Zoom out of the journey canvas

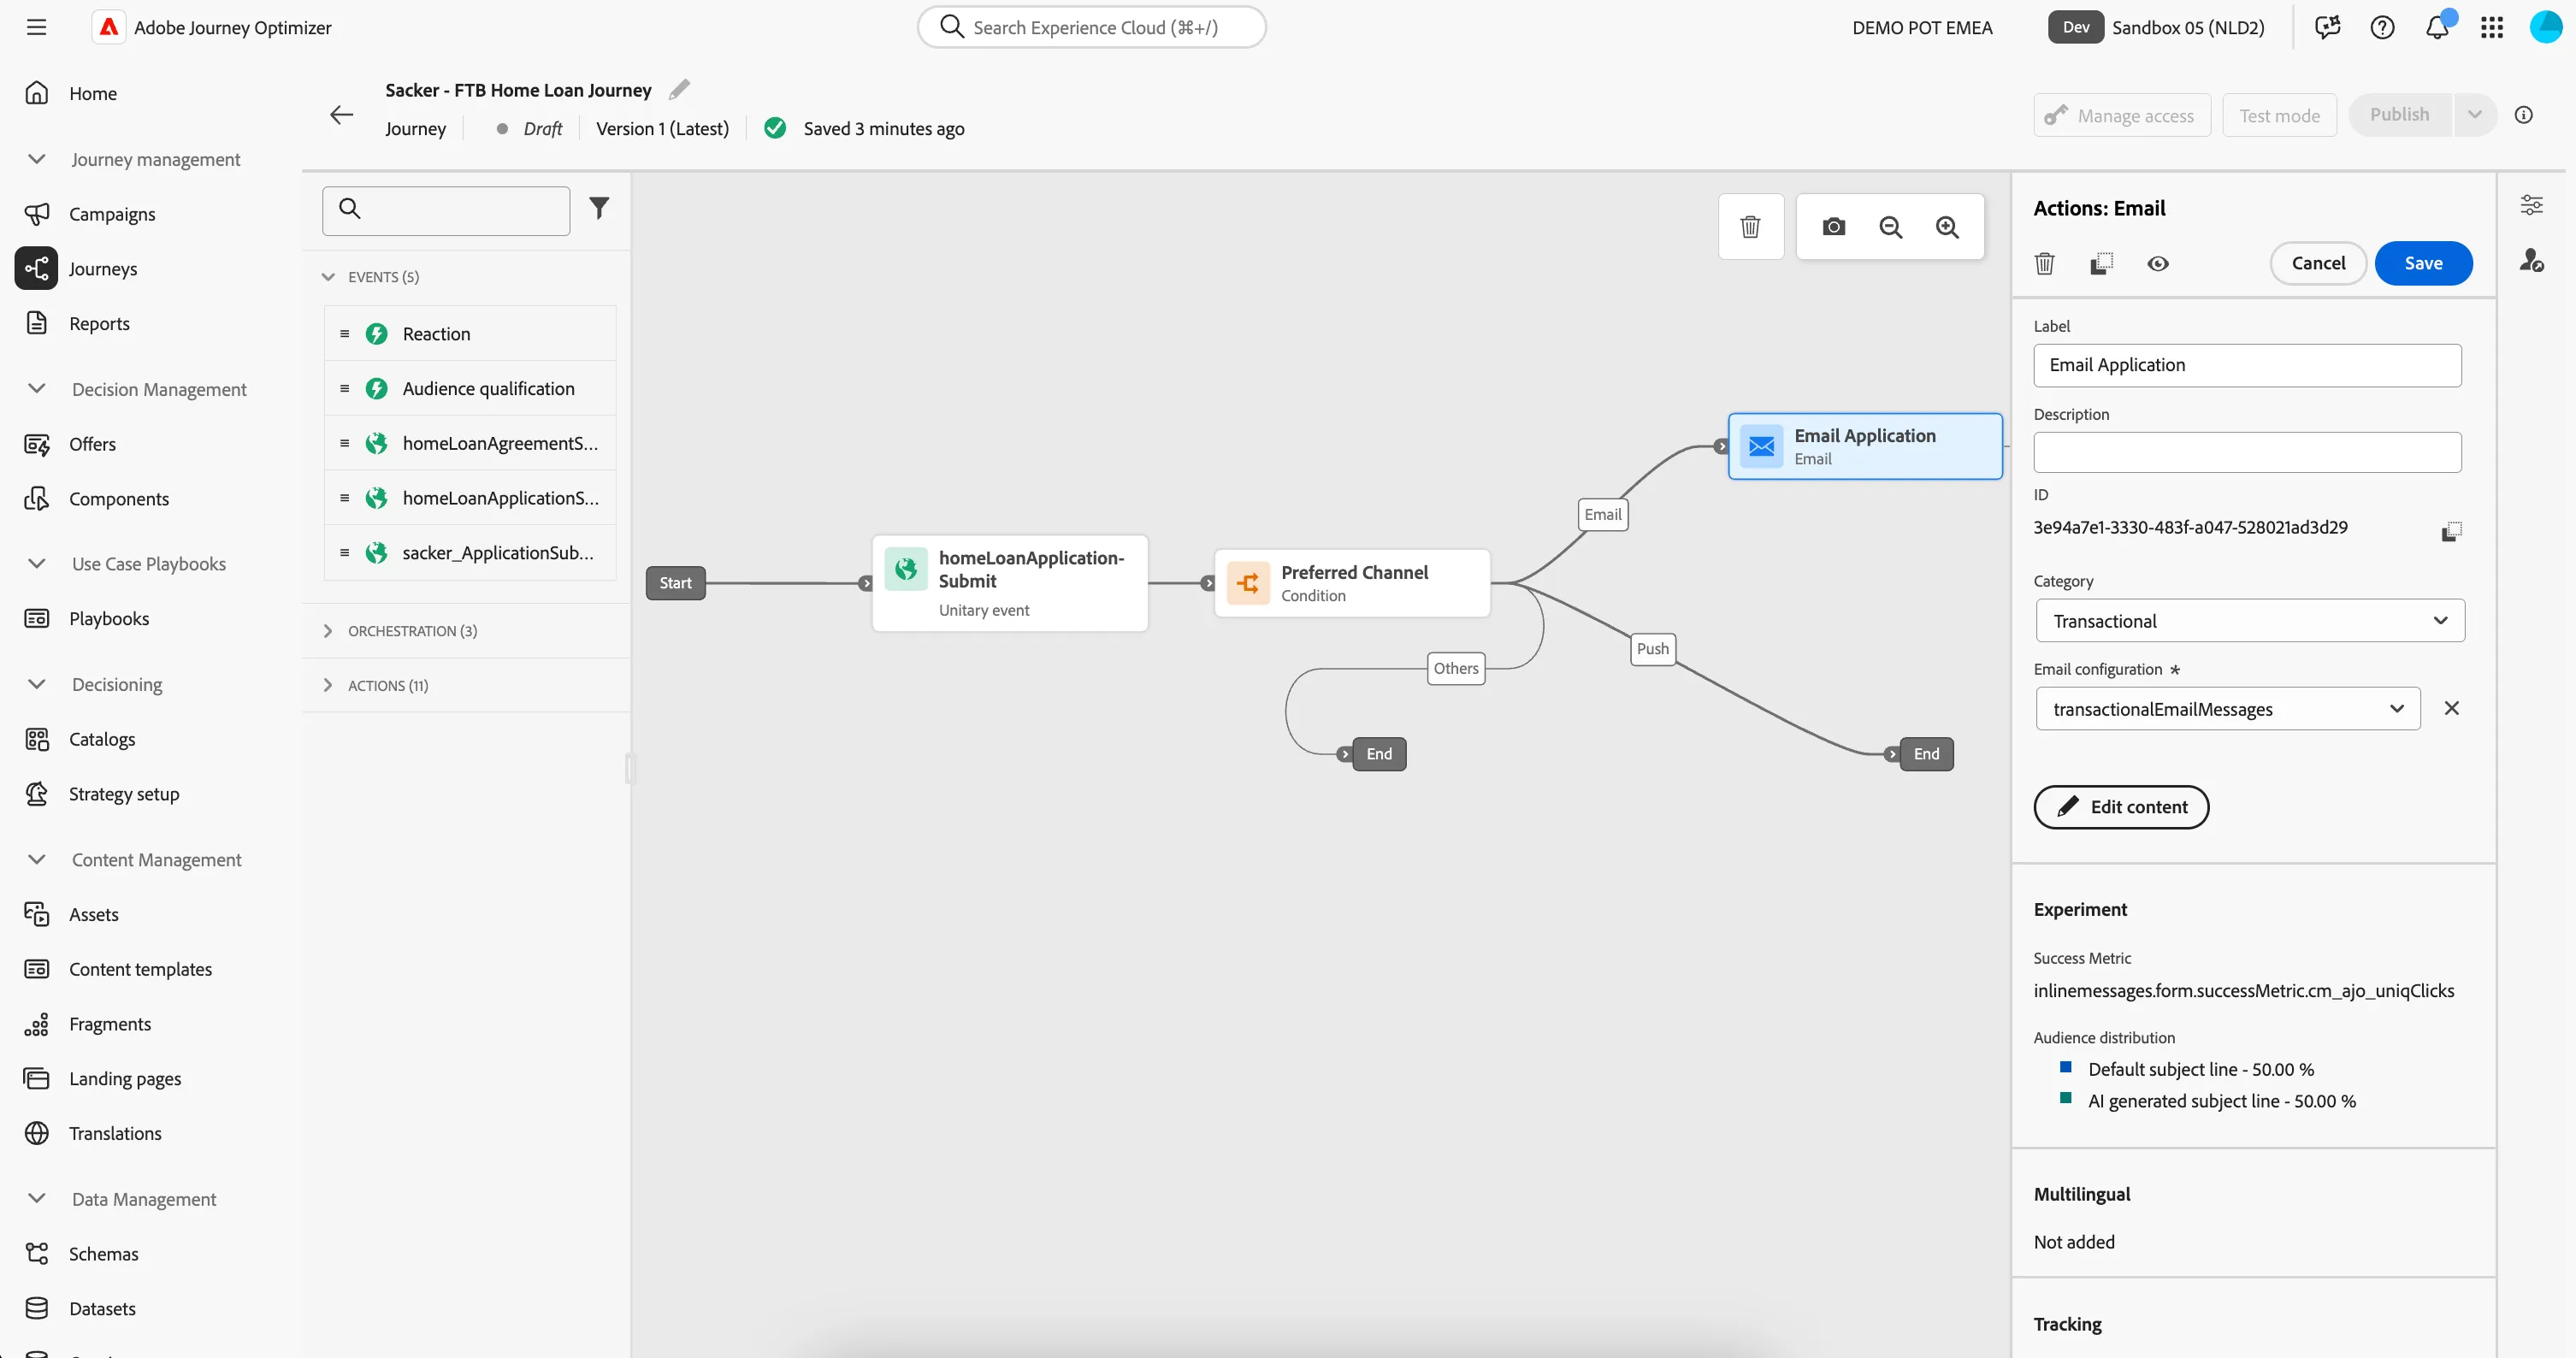[x=1890, y=227]
